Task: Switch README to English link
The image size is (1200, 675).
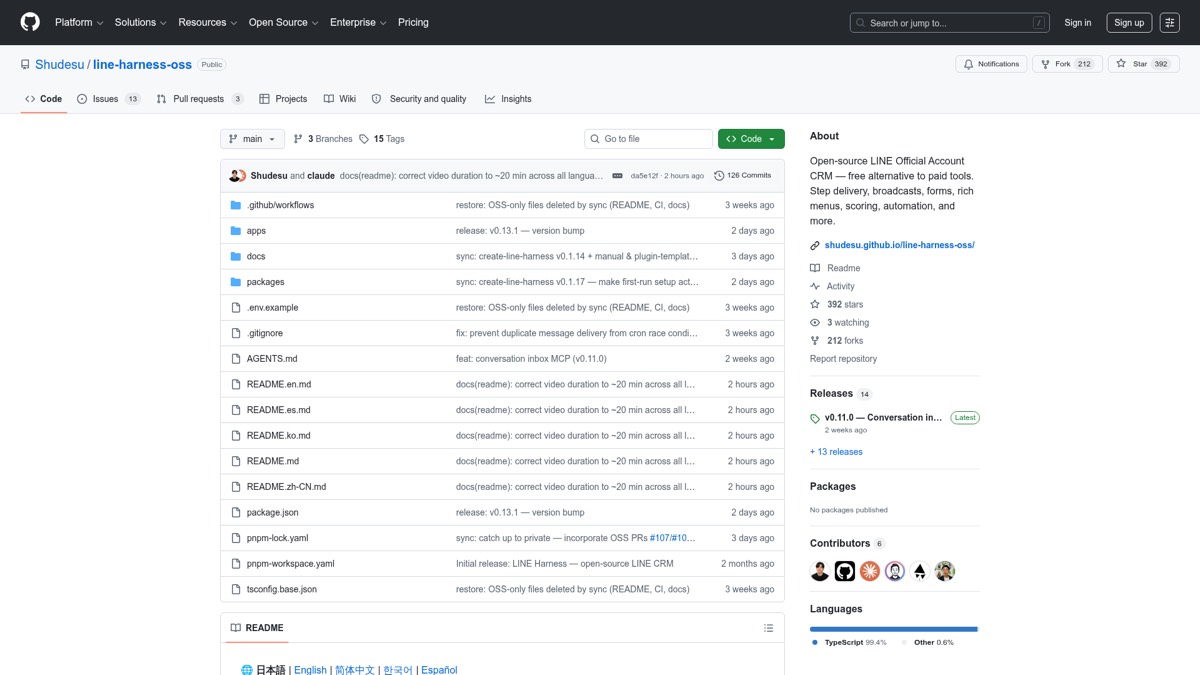Action: click(310, 670)
